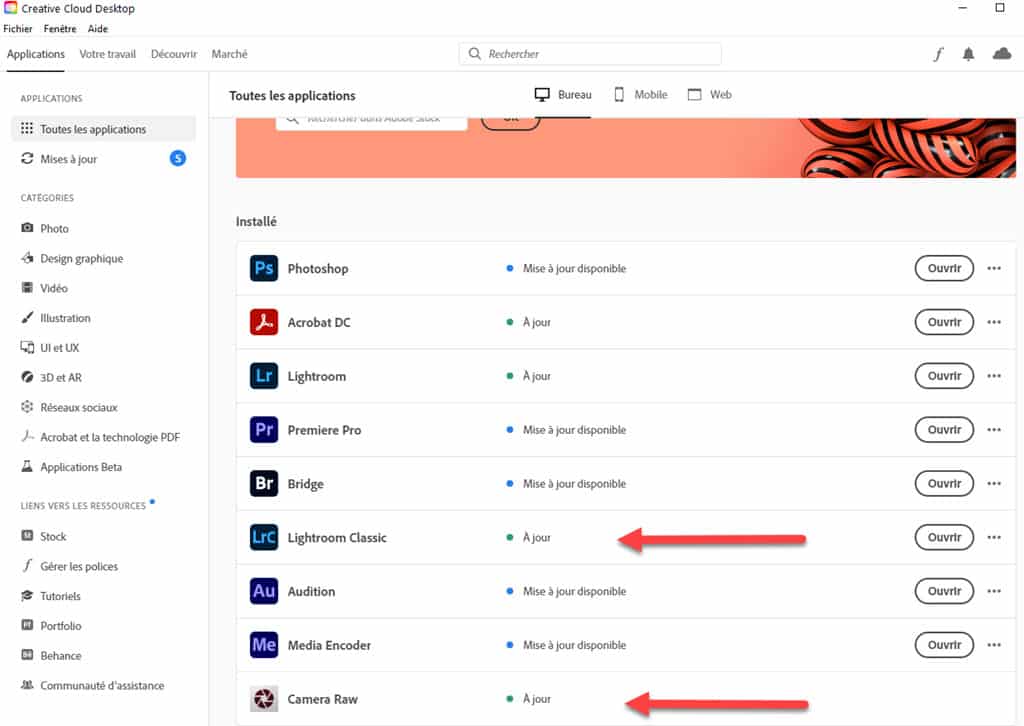1024x726 pixels.
Task: Click the Lightroom Classic app icon
Action: point(264,537)
